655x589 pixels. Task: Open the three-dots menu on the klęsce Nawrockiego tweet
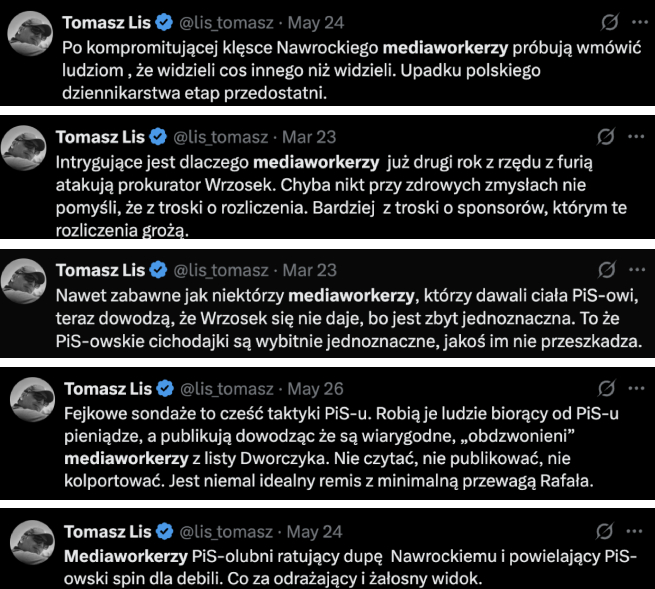[x=640, y=22]
